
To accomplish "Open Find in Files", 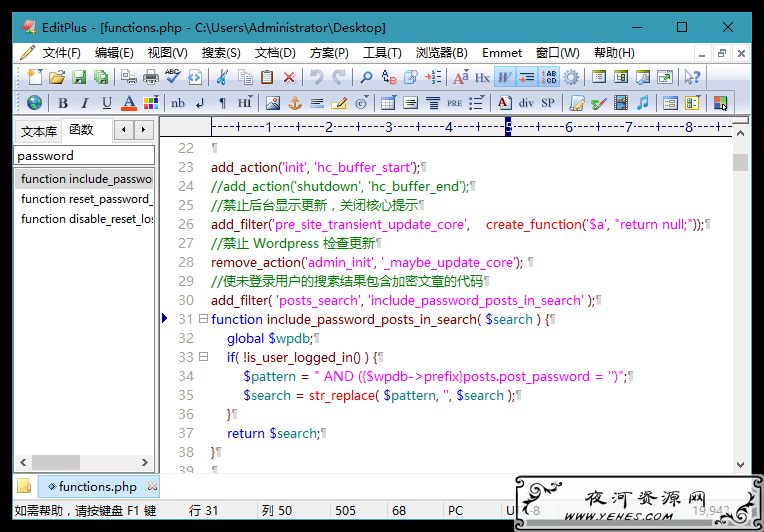I will [x=411, y=77].
